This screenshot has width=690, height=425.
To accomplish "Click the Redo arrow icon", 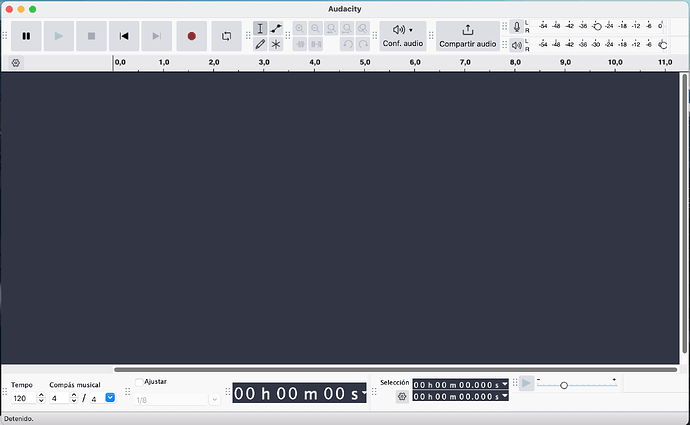I will [363, 44].
